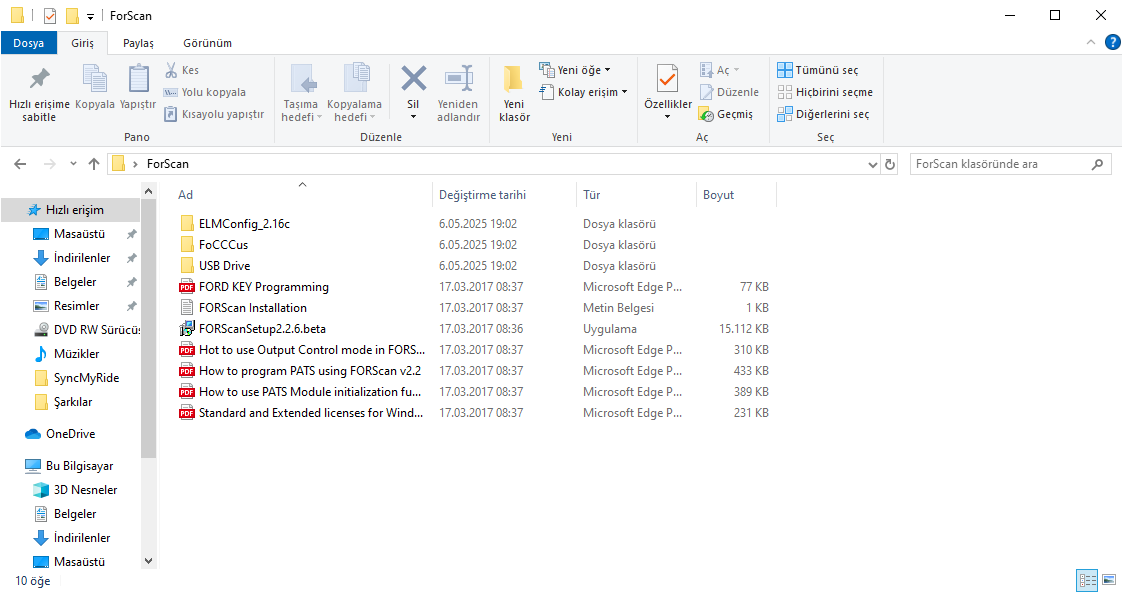Click Yolu kopyala in the ribbon

[x=205, y=92]
